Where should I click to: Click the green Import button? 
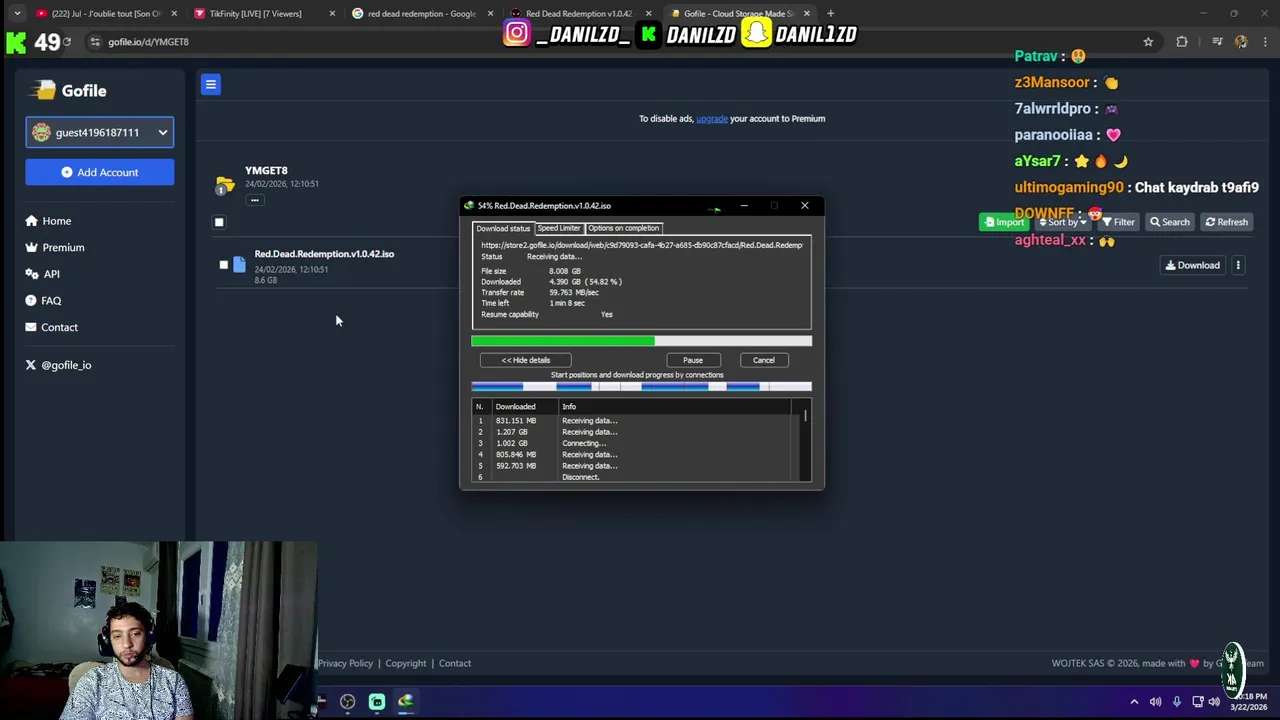(1003, 222)
